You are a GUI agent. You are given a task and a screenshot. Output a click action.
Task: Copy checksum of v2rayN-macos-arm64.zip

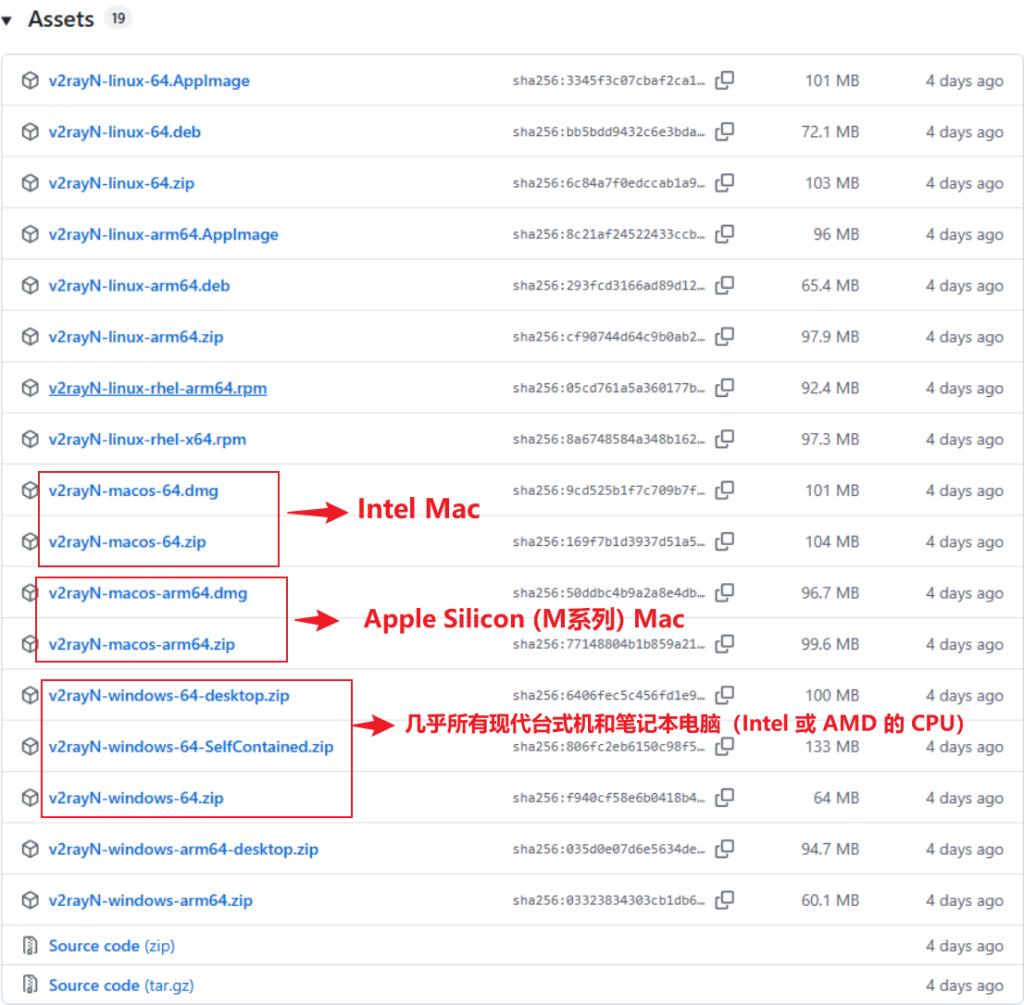pos(725,644)
